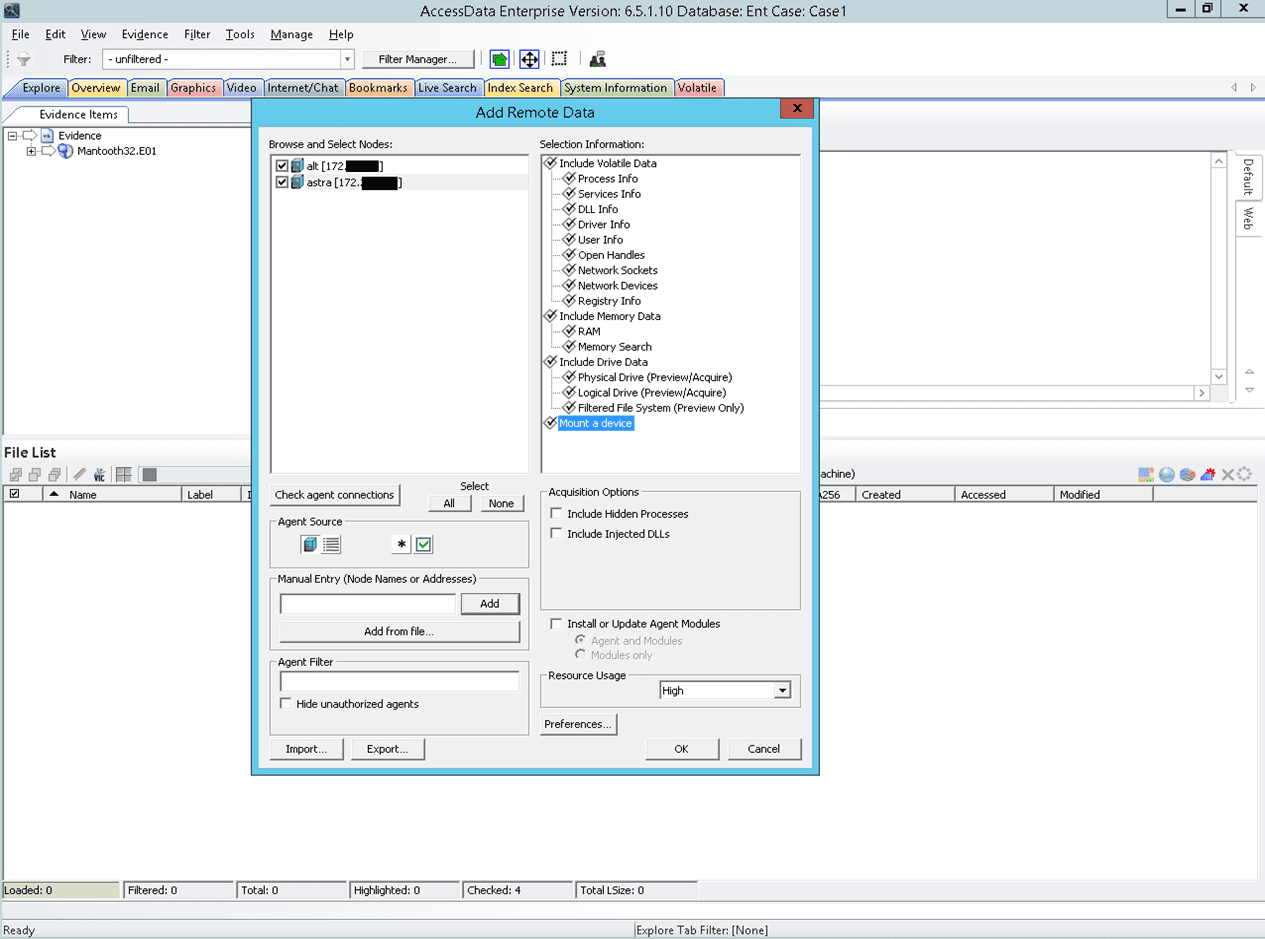Image resolution: width=1265 pixels, height=939 pixels.
Task: Confirm with the OK button
Action: pyautogui.click(x=681, y=749)
